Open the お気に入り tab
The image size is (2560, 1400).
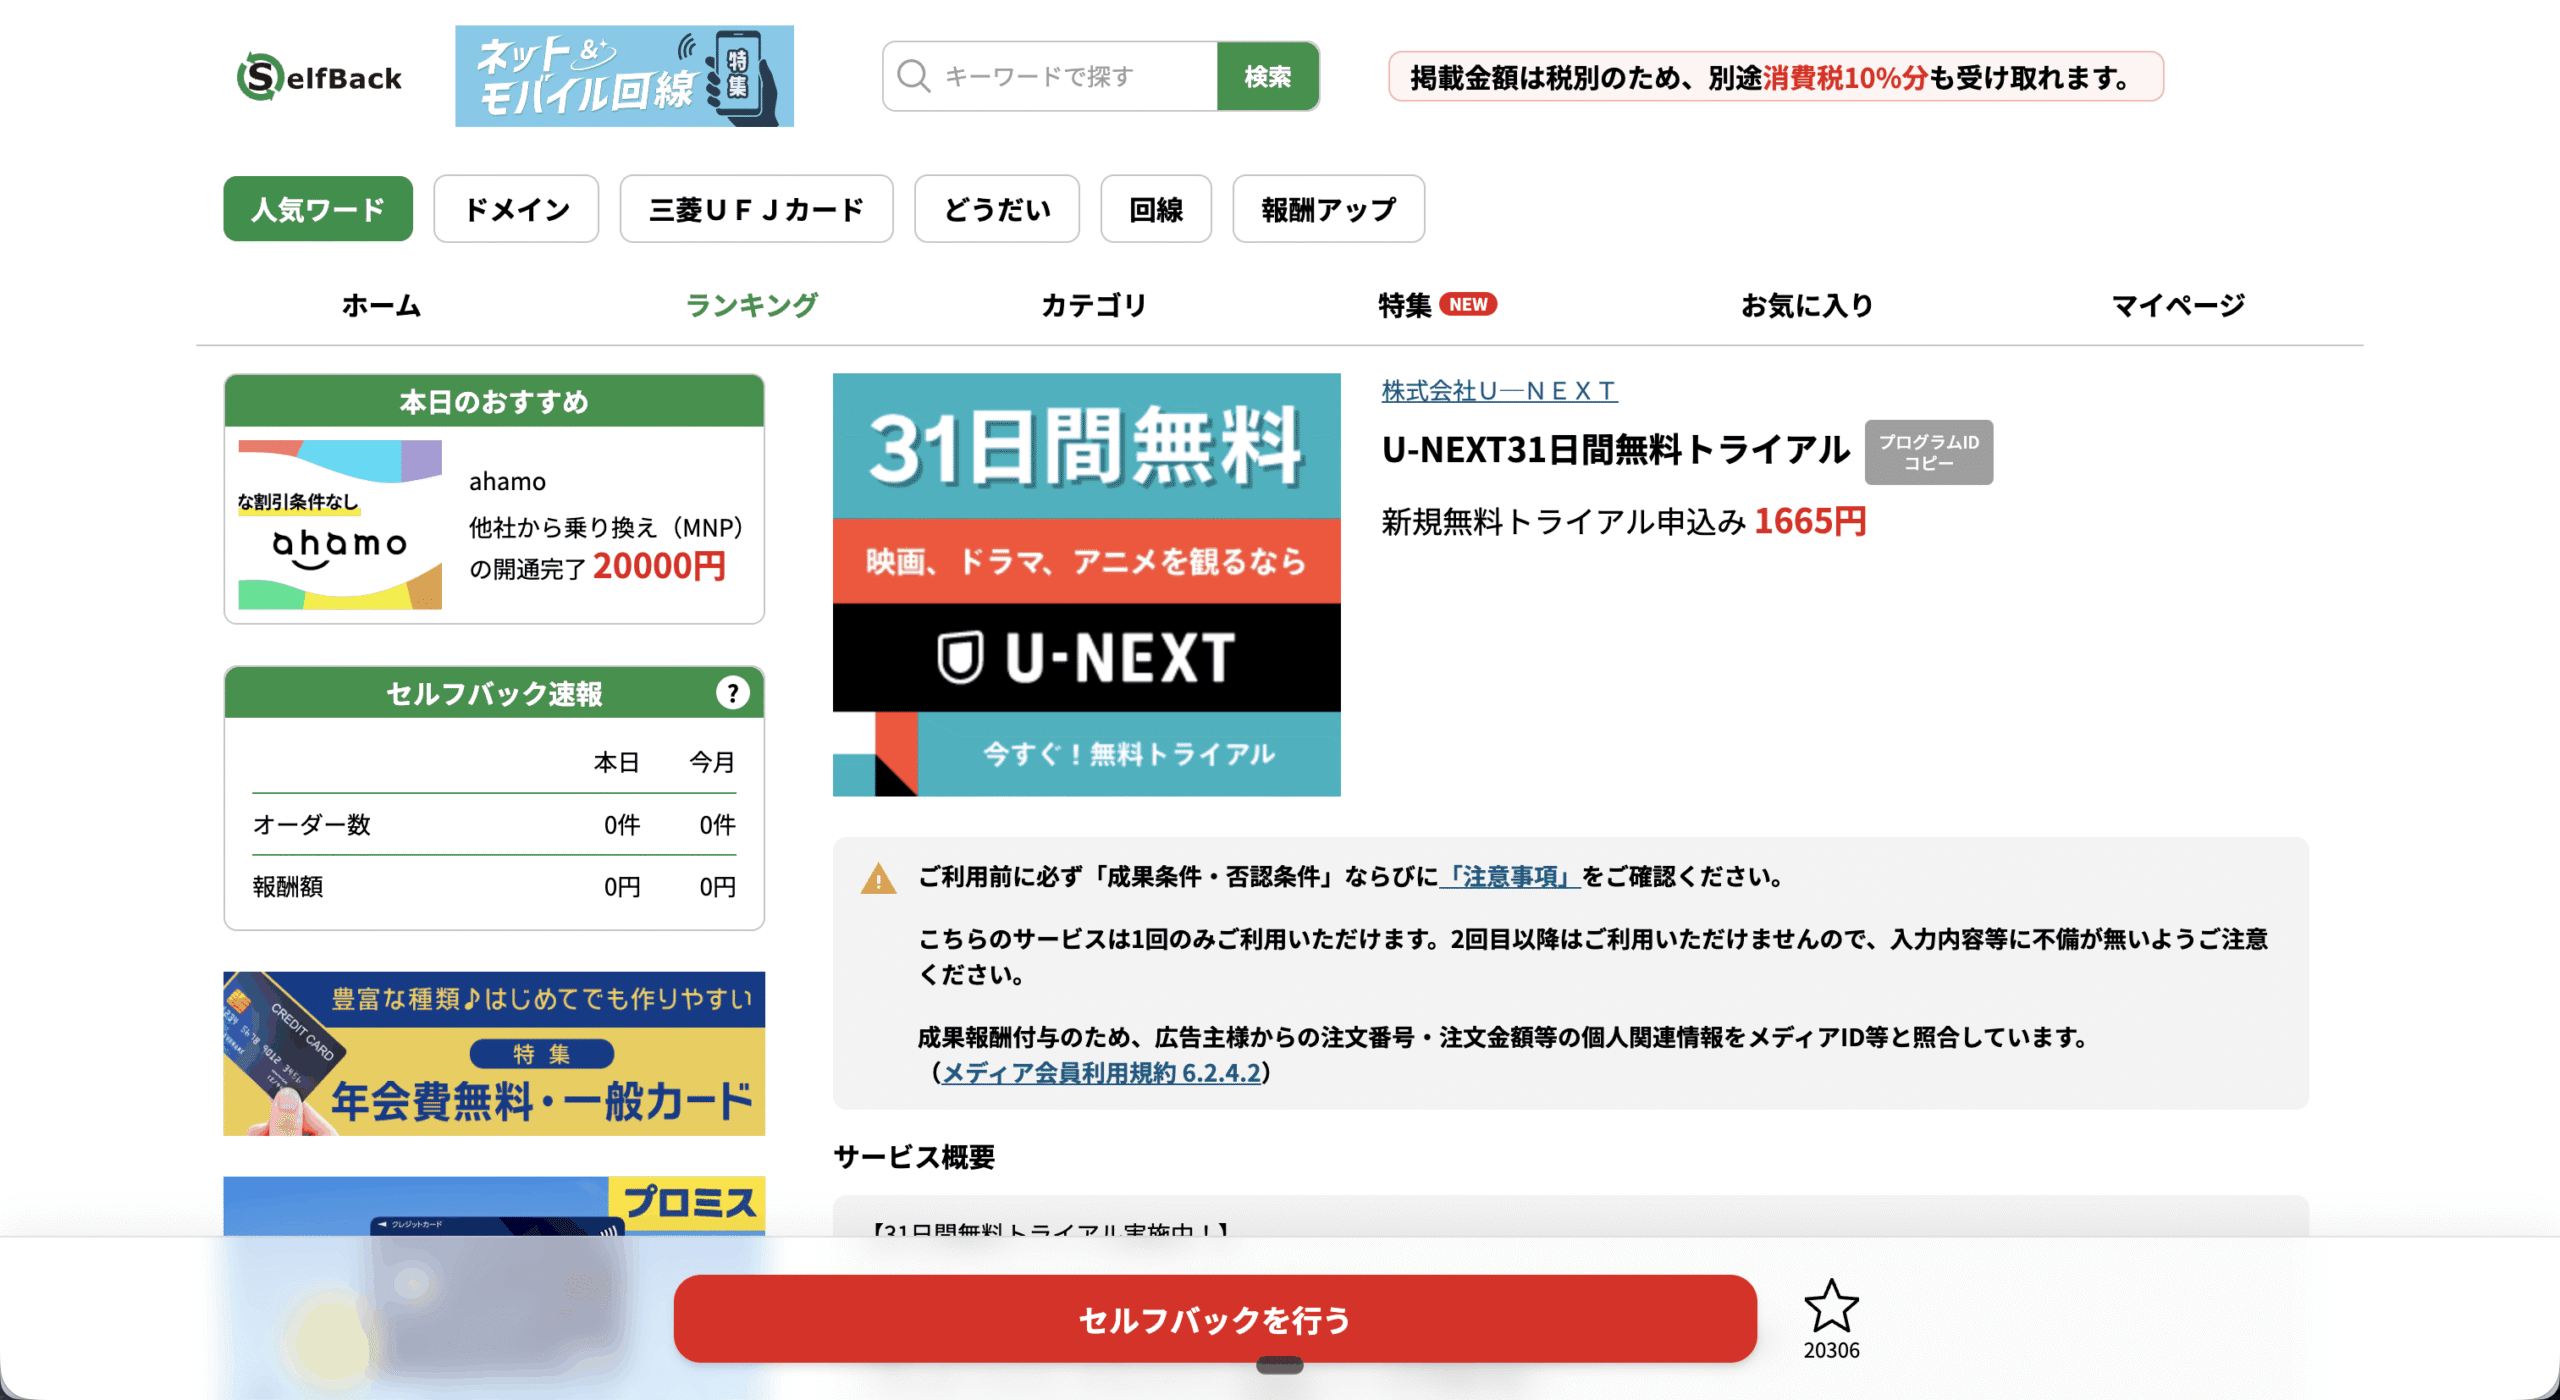tap(1807, 305)
